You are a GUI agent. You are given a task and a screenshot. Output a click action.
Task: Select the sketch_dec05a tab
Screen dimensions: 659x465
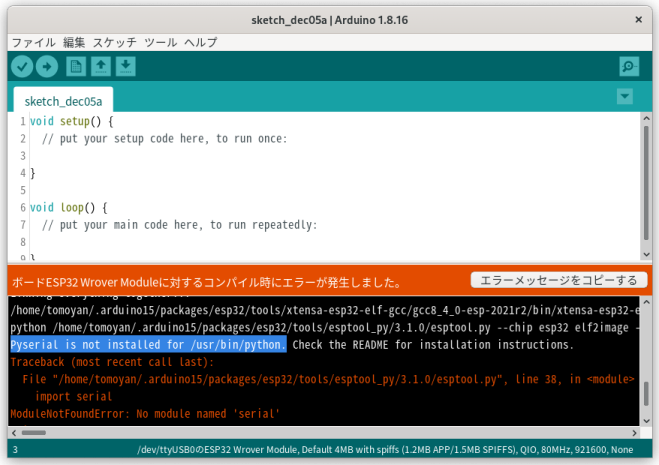(x=63, y=101)
